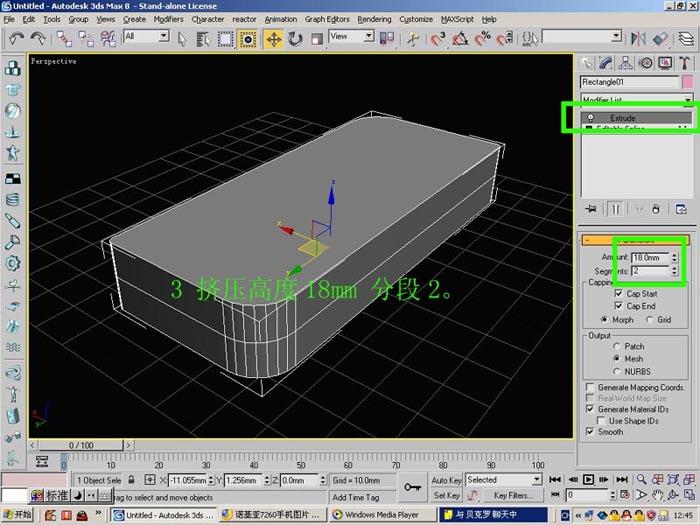The image size is (700, 525).
Task: Toggle the Angle Snap icon
Action: 460,39
